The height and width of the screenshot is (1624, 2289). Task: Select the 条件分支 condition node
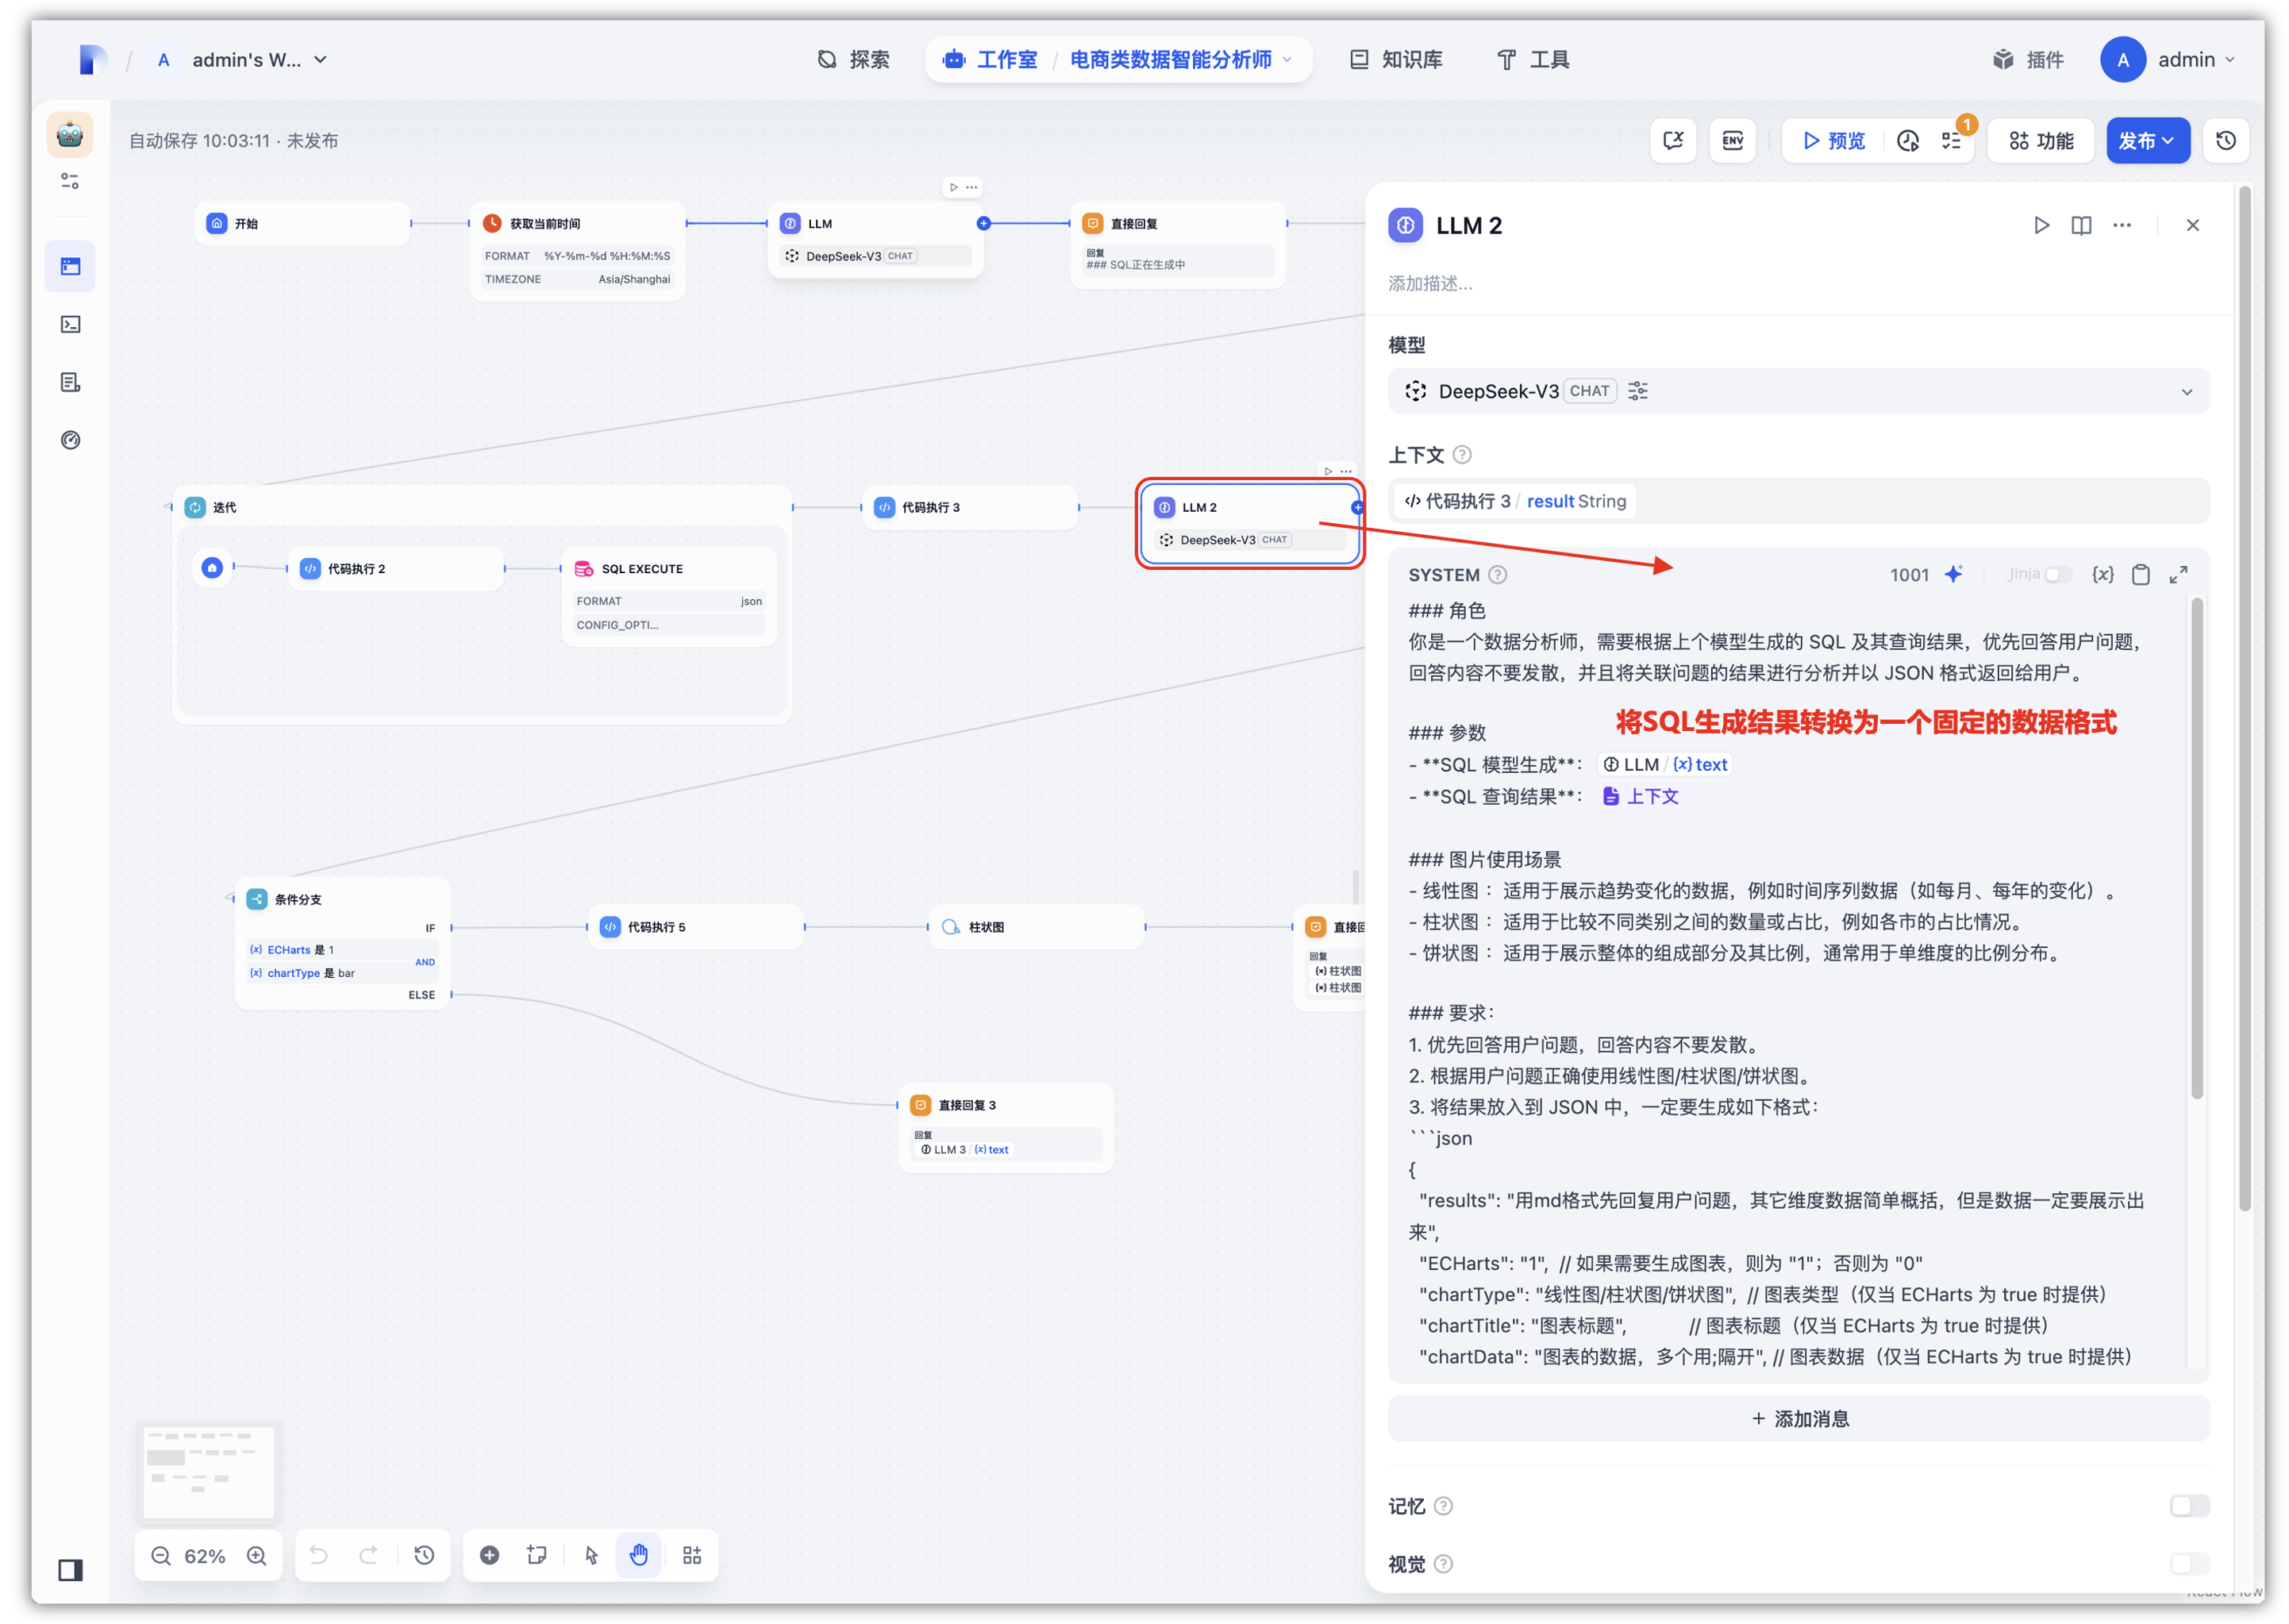click(342, 943)
